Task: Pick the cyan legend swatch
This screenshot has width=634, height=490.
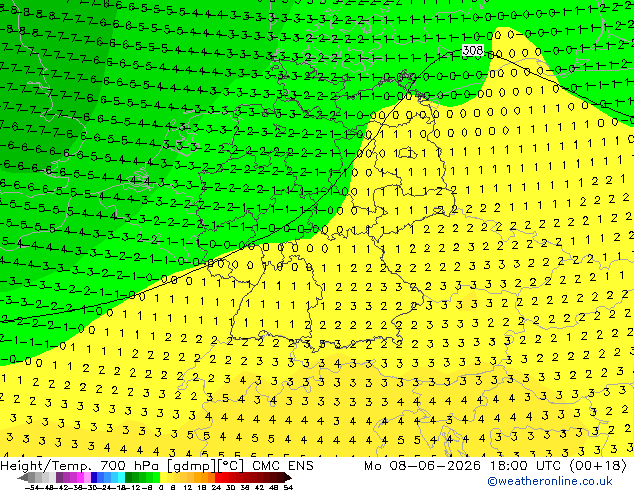Action: click(121, 477)
